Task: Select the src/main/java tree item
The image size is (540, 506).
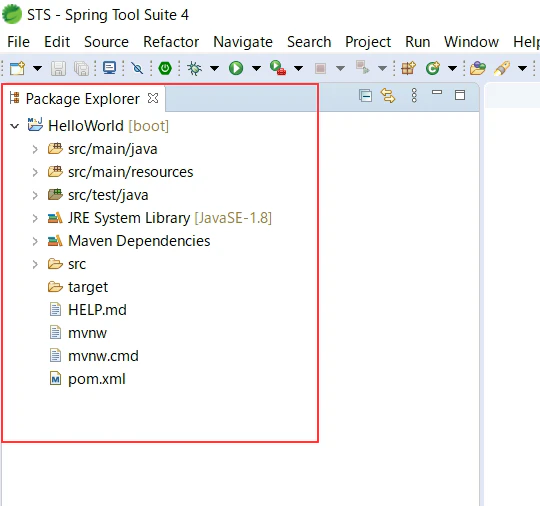Action: click(113, 149)
